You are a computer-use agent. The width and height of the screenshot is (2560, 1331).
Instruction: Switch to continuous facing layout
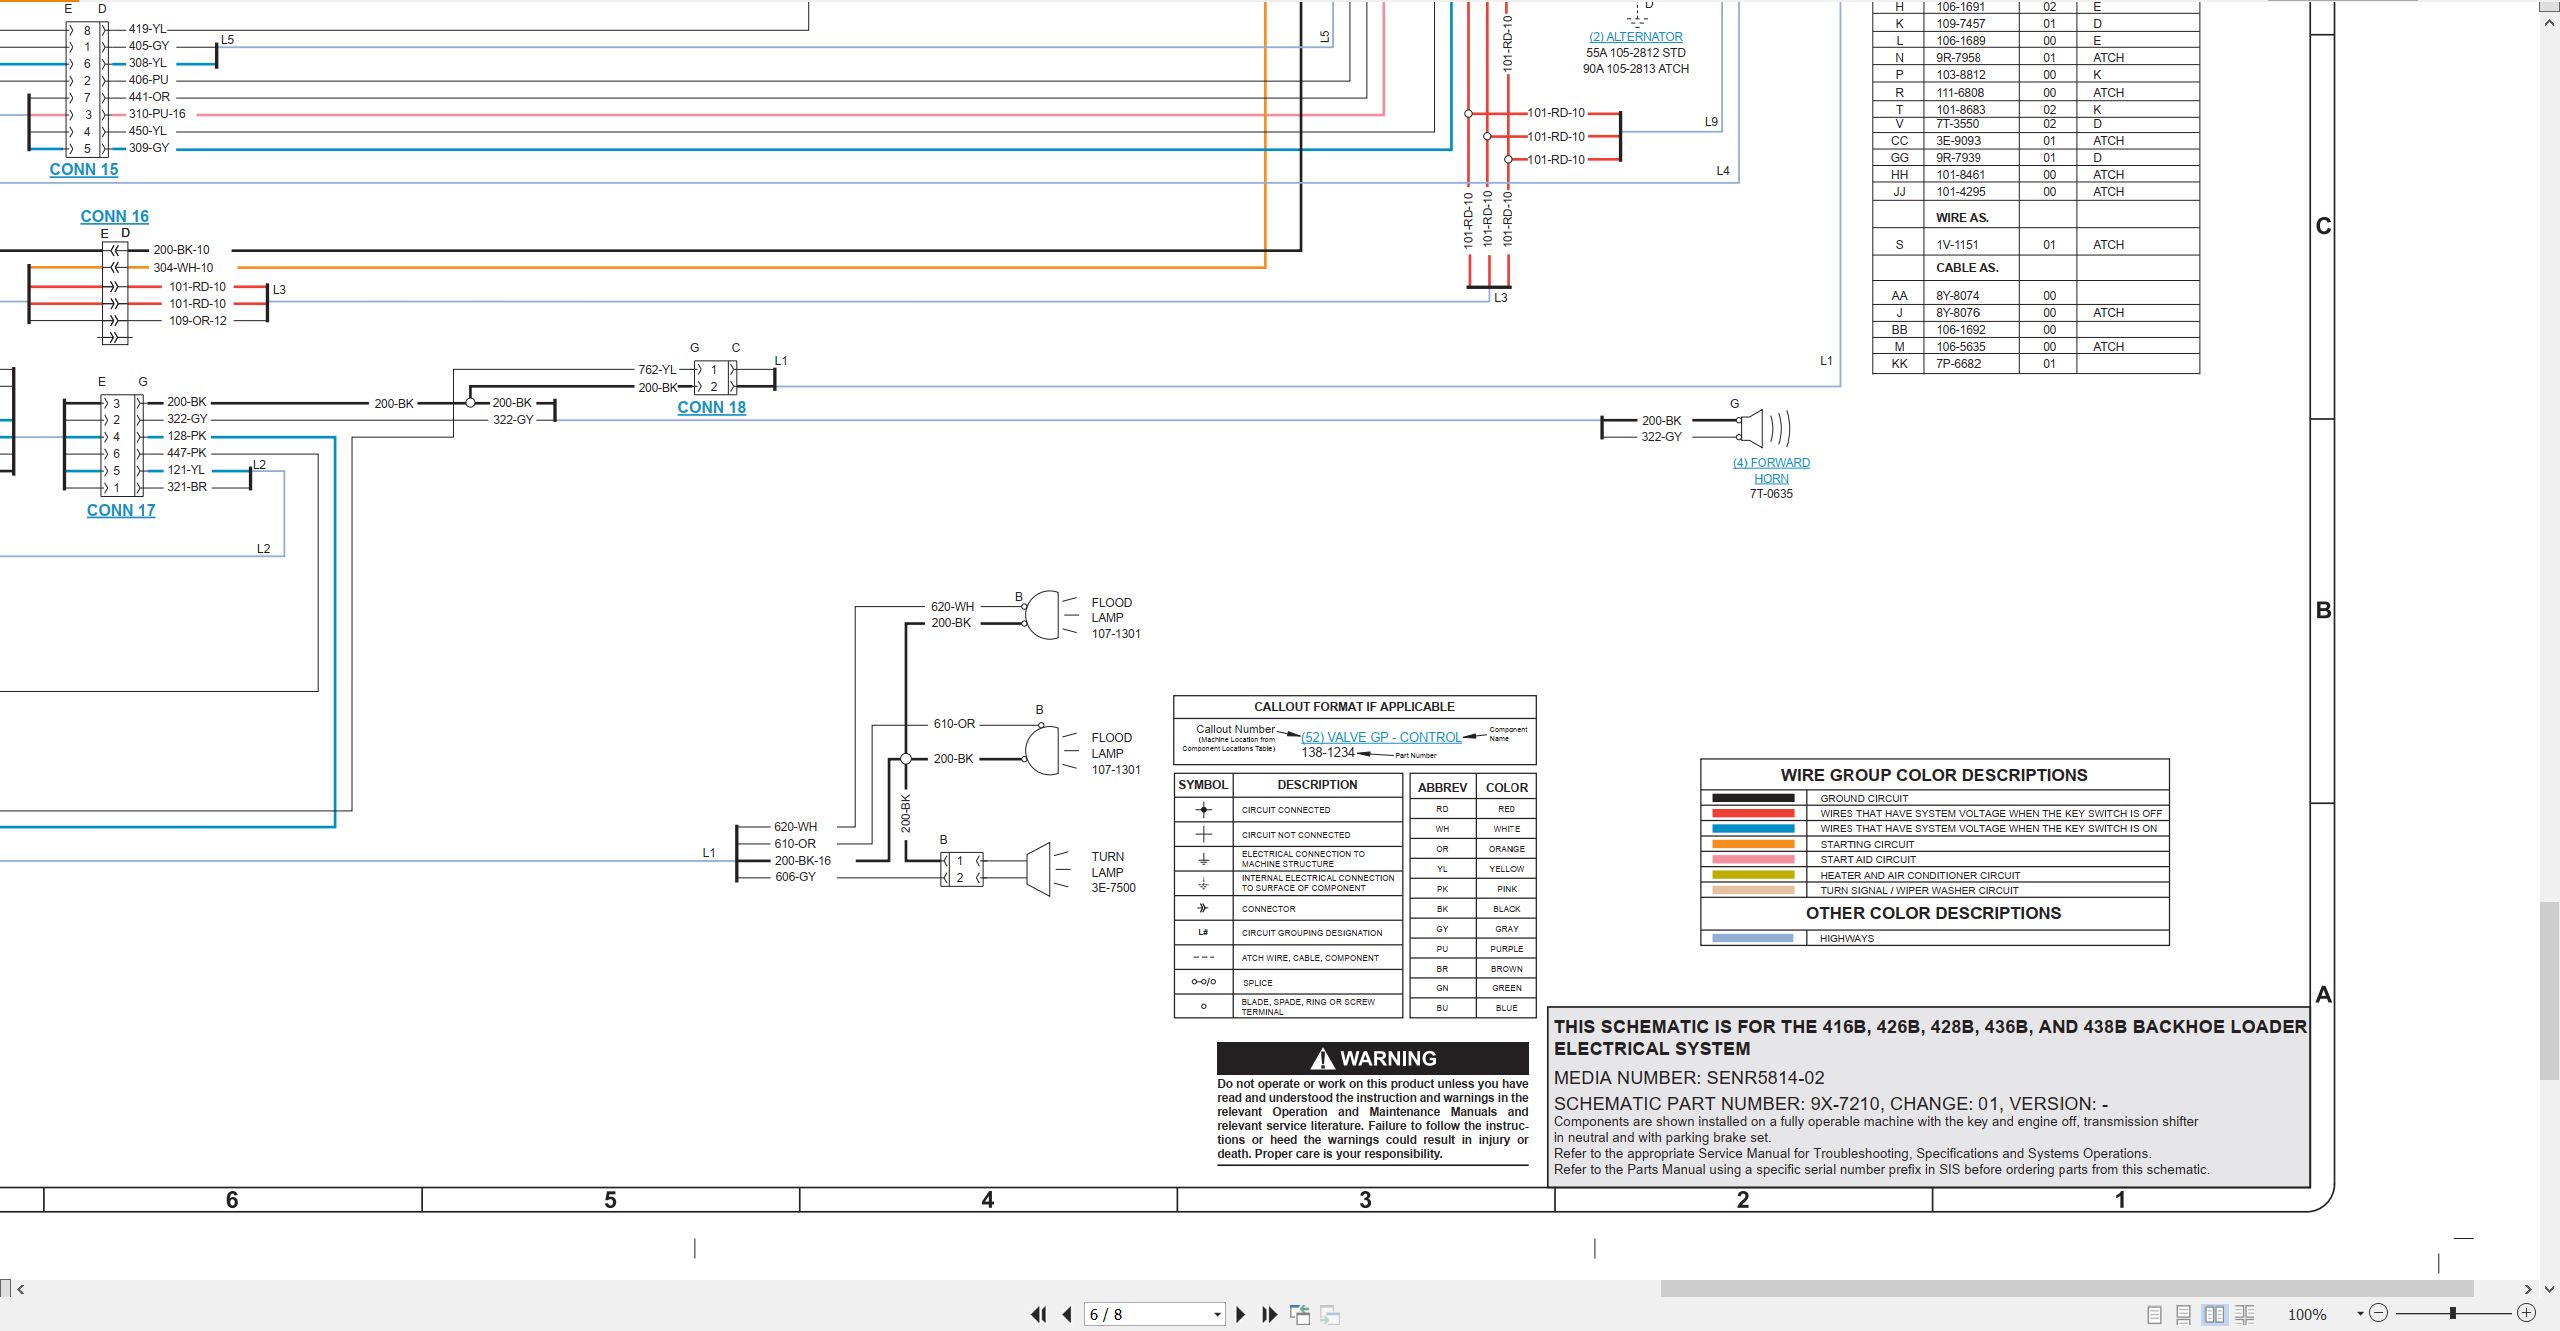pyautogui.click(x=2245, y=1314)
